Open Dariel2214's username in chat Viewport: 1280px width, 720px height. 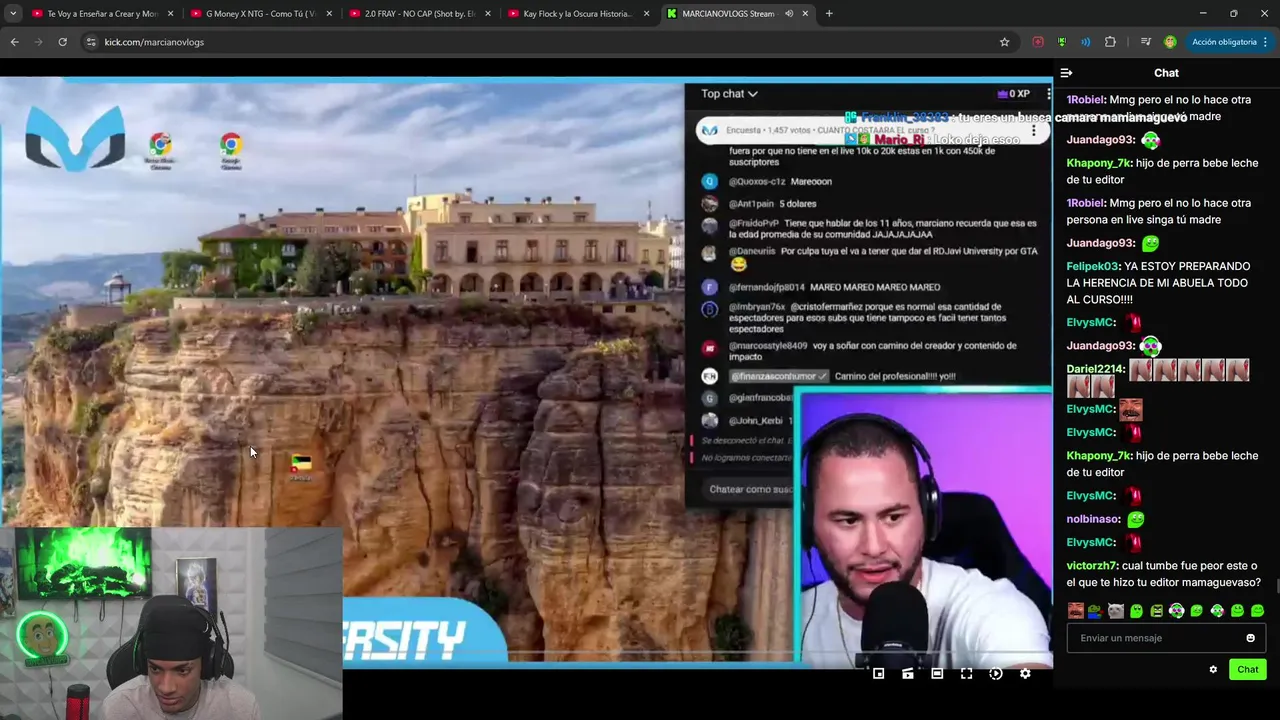coord(1095,370)
